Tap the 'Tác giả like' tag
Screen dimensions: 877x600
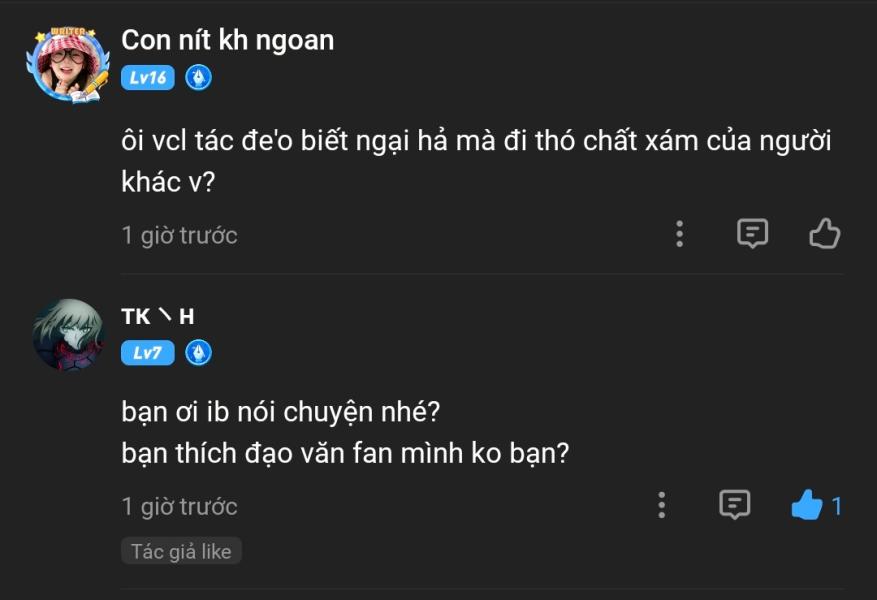click(181, 551)
